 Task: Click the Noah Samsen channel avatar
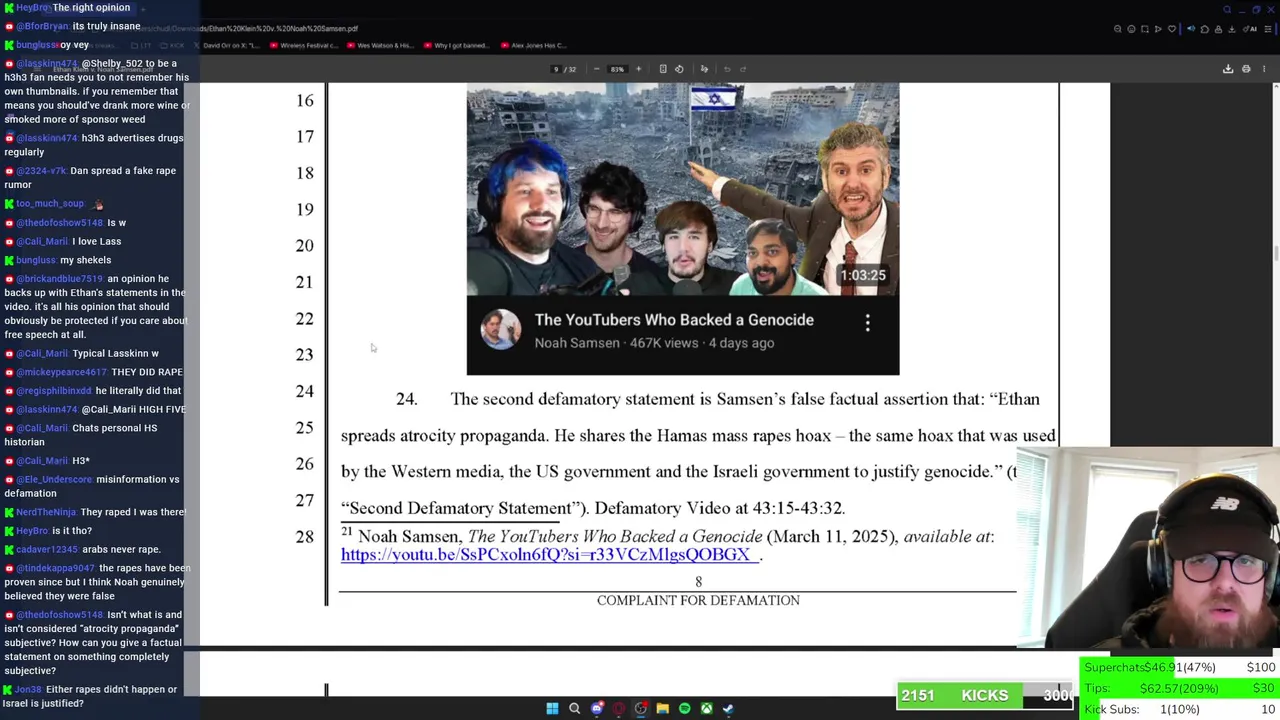(500, 330)
